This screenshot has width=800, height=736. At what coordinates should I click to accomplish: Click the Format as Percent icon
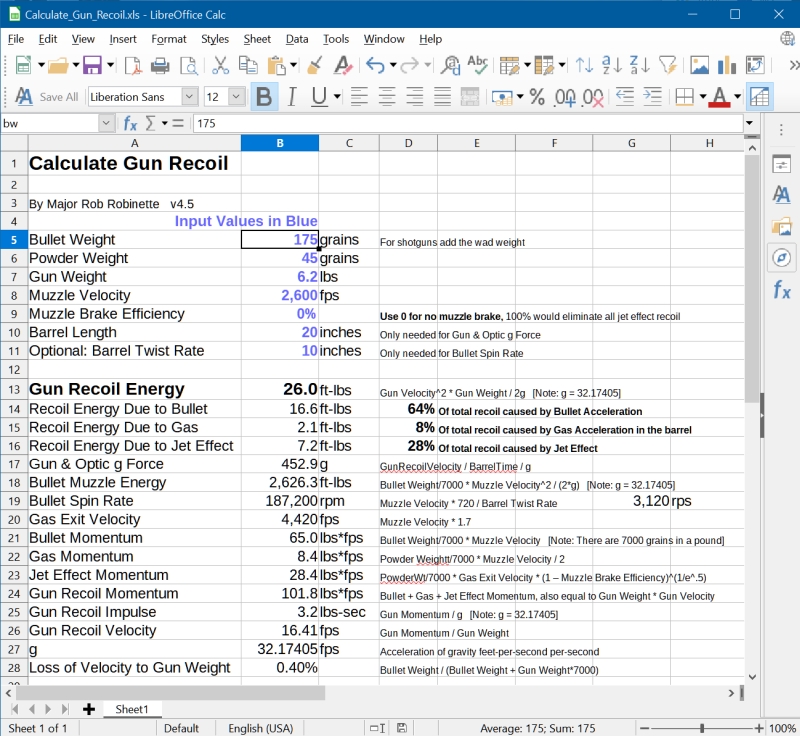click(537, 97)
